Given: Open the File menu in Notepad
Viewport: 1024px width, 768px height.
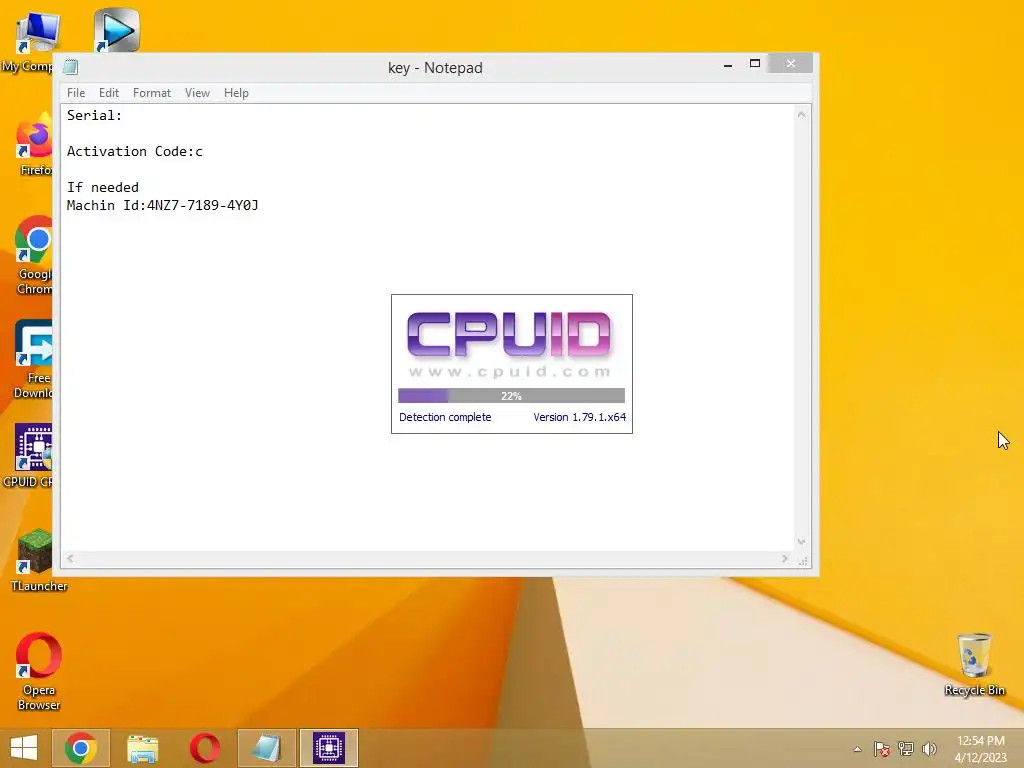Looking at the screenshot, I should (76, 93).
